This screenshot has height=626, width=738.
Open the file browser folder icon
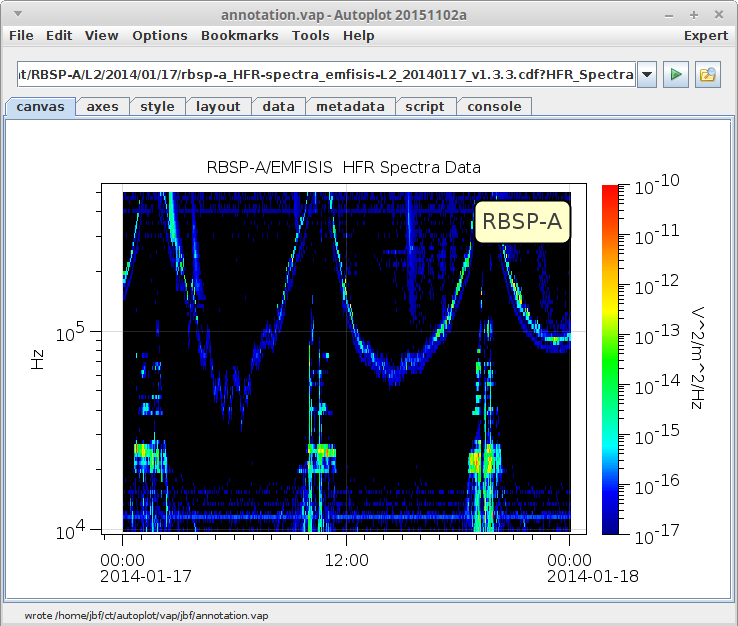pos(708,75)
